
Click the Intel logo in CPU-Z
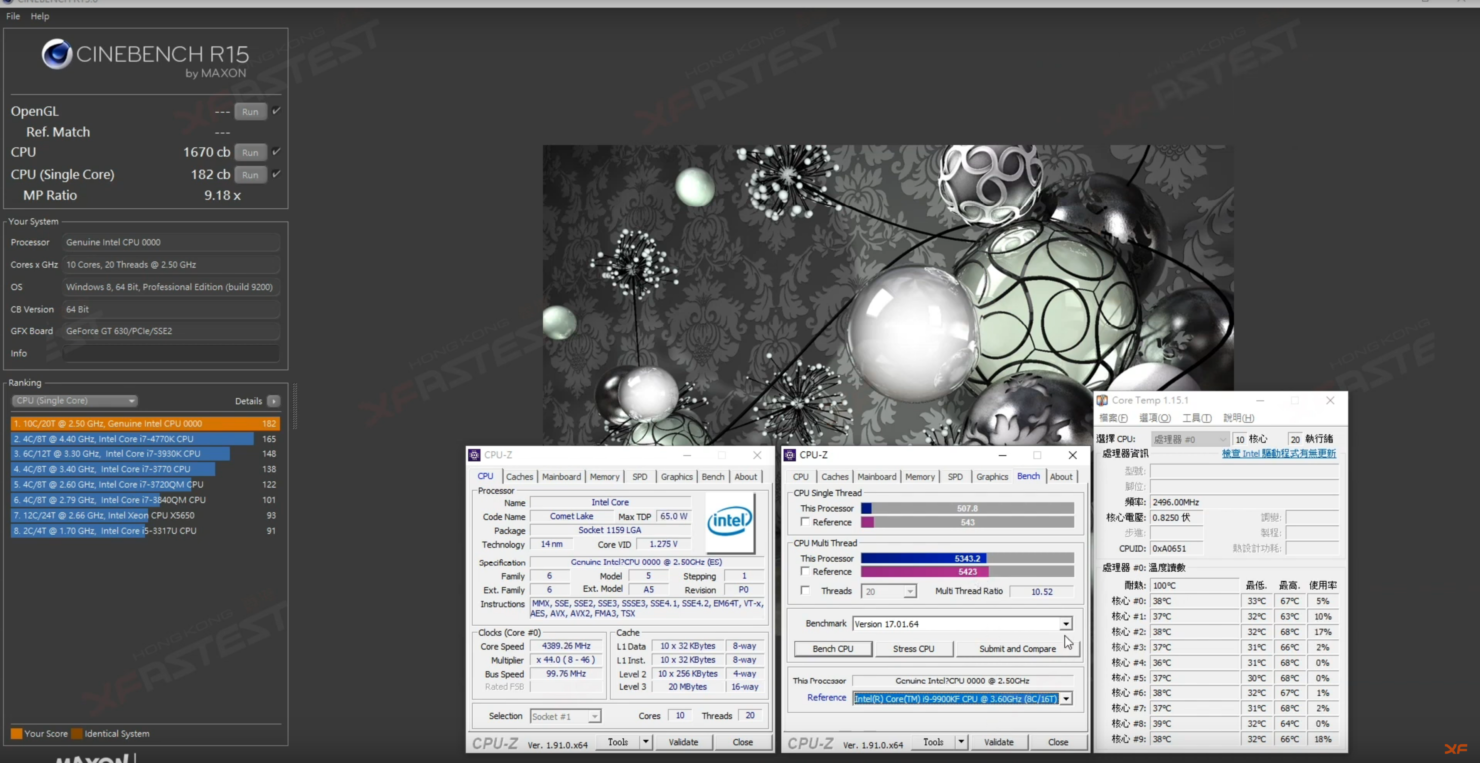click(729, 522)
